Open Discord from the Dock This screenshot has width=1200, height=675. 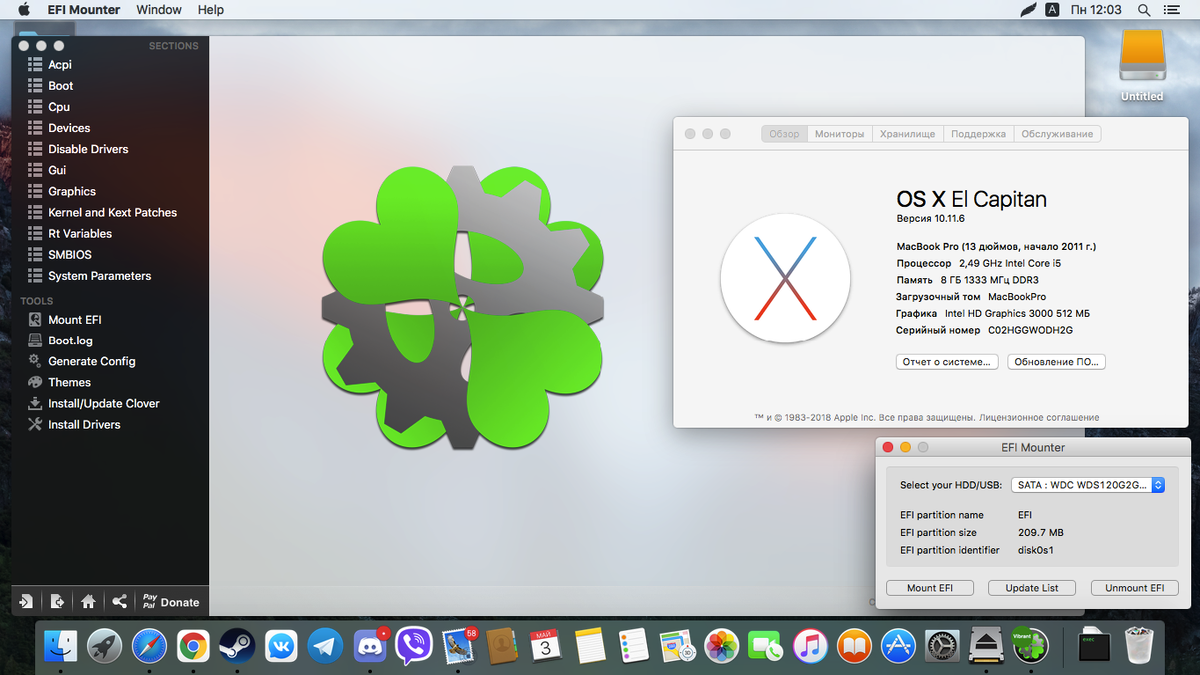[x=369, y=646]
